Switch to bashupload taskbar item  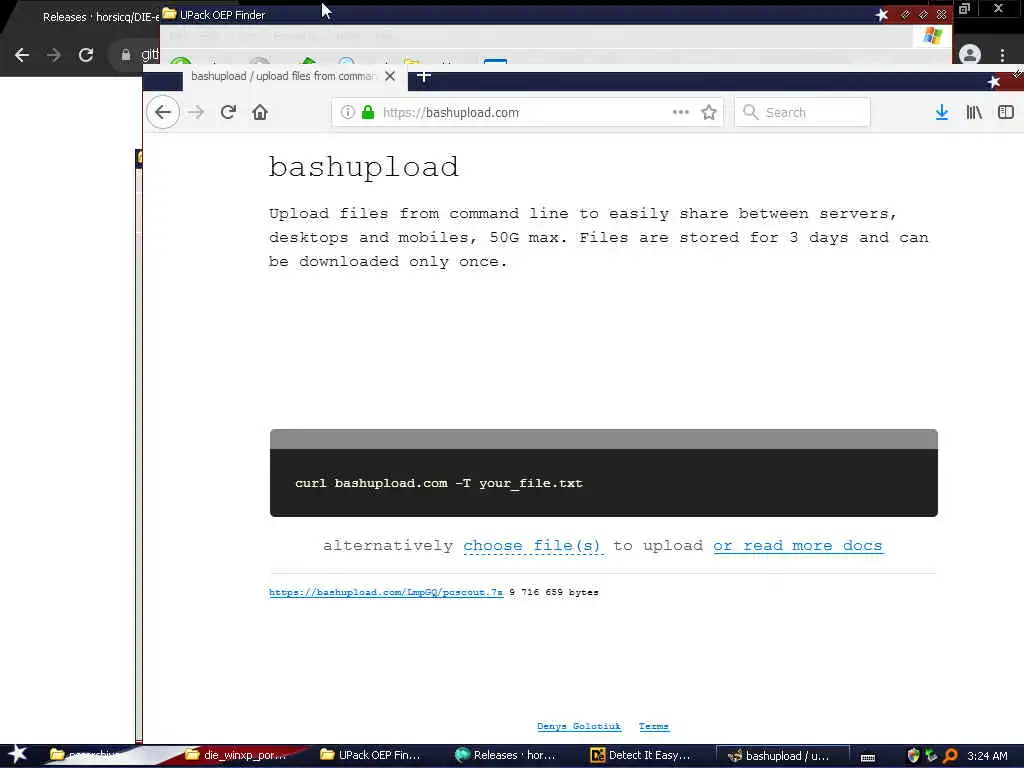point(782,756)
